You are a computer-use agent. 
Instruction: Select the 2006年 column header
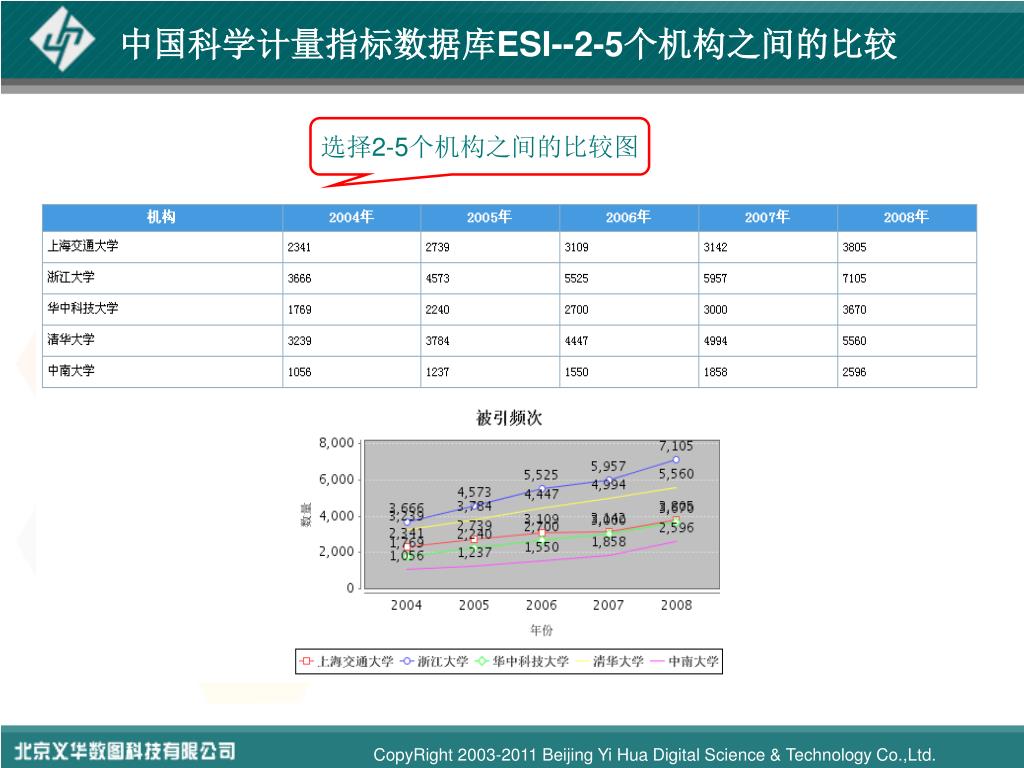[x=628, y=217]
